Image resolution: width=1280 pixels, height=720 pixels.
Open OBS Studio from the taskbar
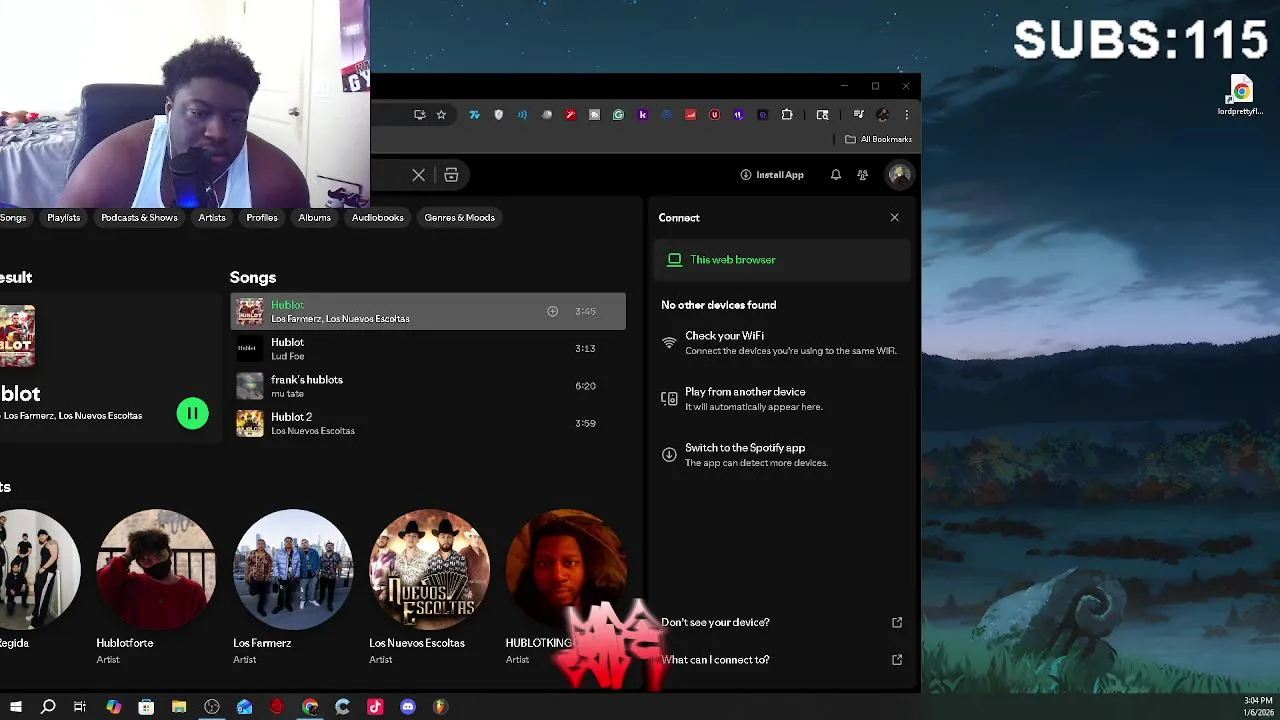pyautogui.click(x=212, y=707)
